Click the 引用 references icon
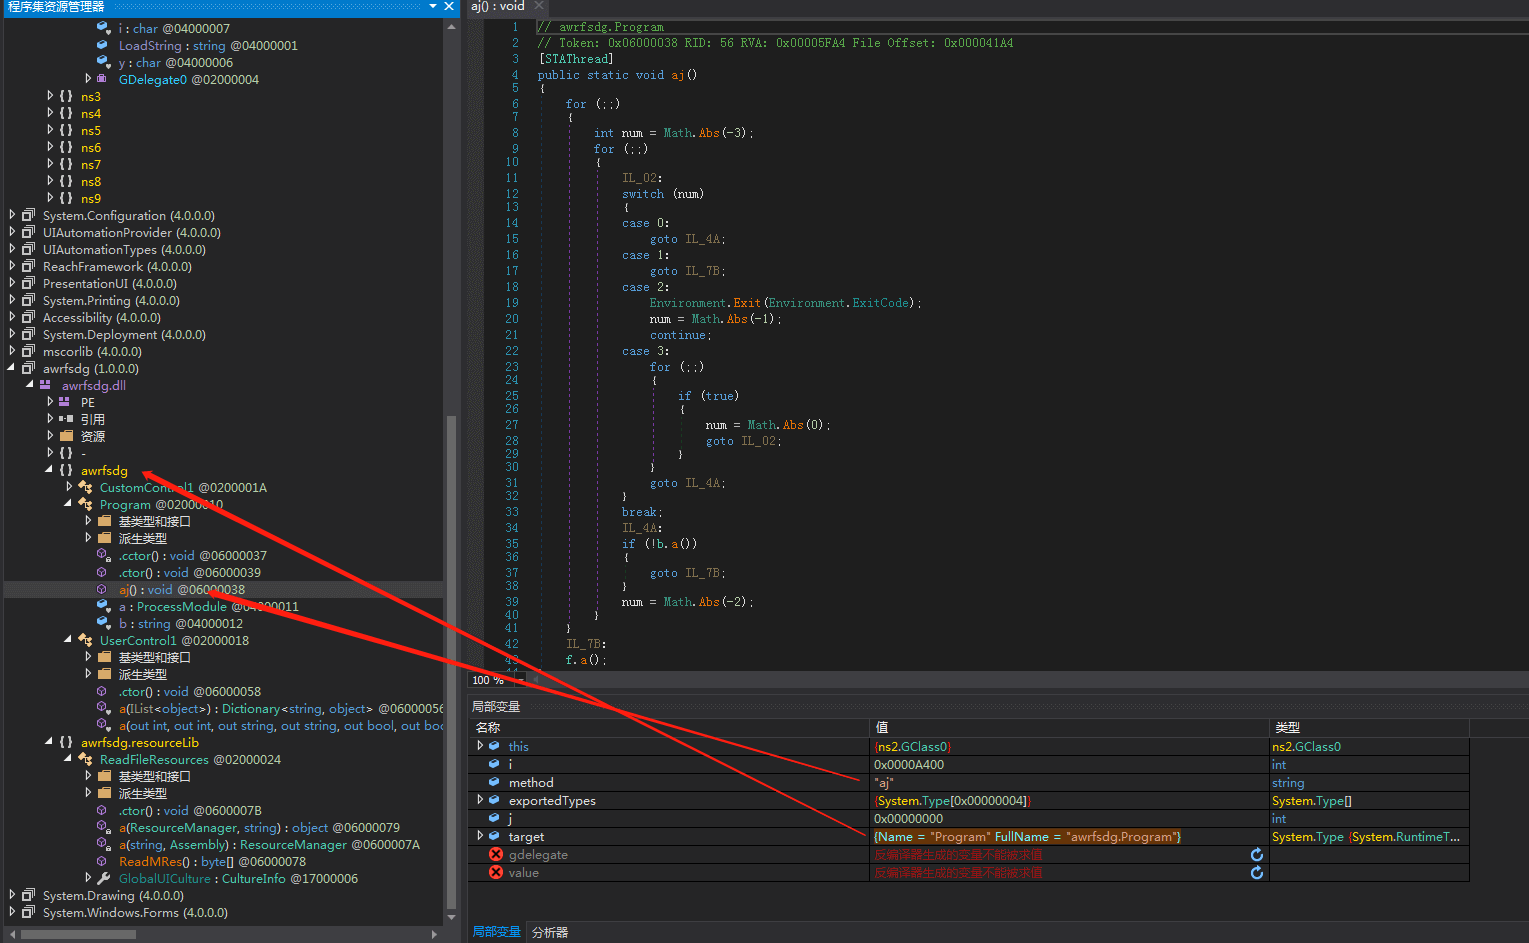Screen dimensions: 1529x943 coord(66,419)
